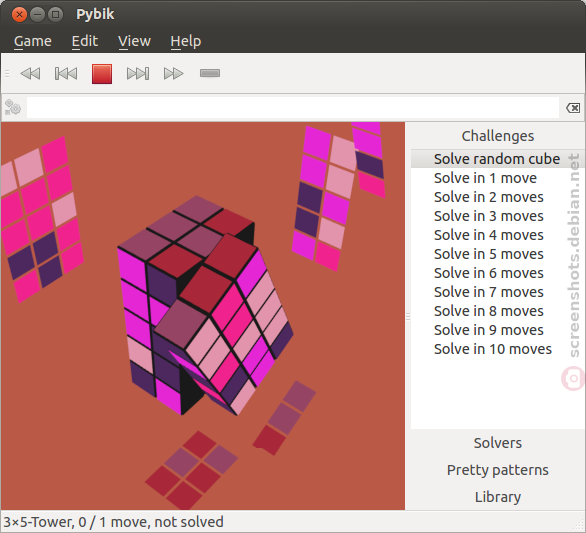Stop playback with the red stop button
Viewport: 586px width, 533px height.
click(x=102, y=74)
